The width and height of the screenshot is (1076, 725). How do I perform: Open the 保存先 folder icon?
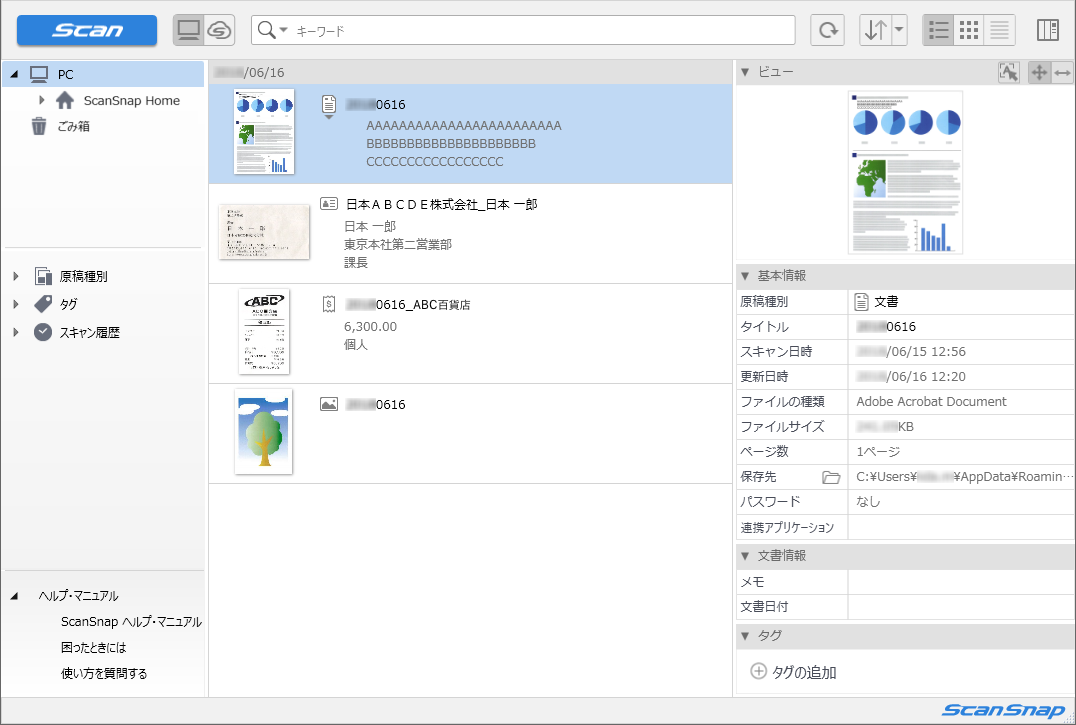[x=831, y=477]
